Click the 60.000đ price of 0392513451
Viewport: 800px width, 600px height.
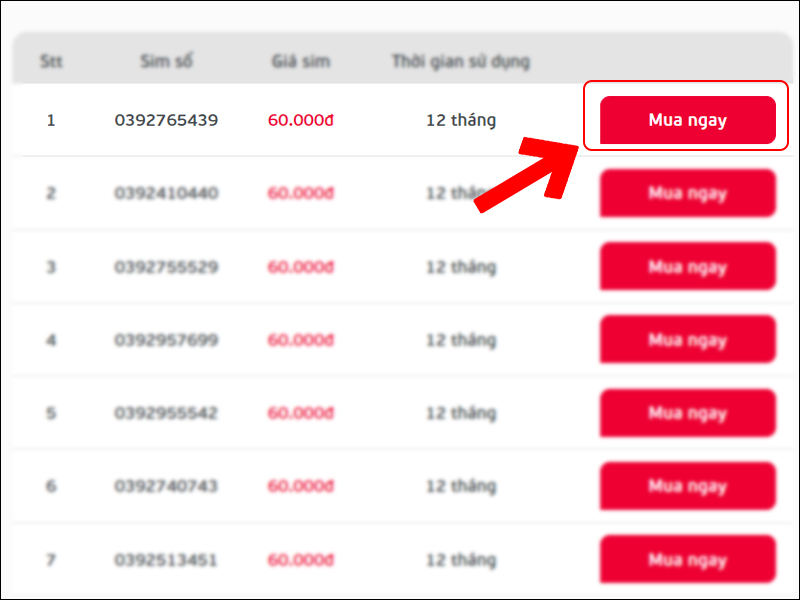[301, 560]
